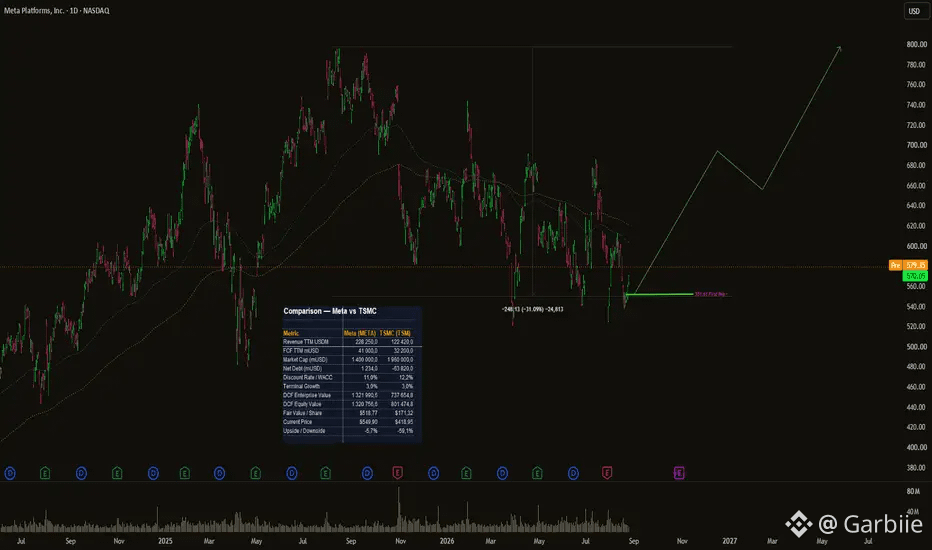The width and height of the screenshot is (932, 550).
Task: Click the FCF TTM mUSD row label
Action: tap(301, 351)
